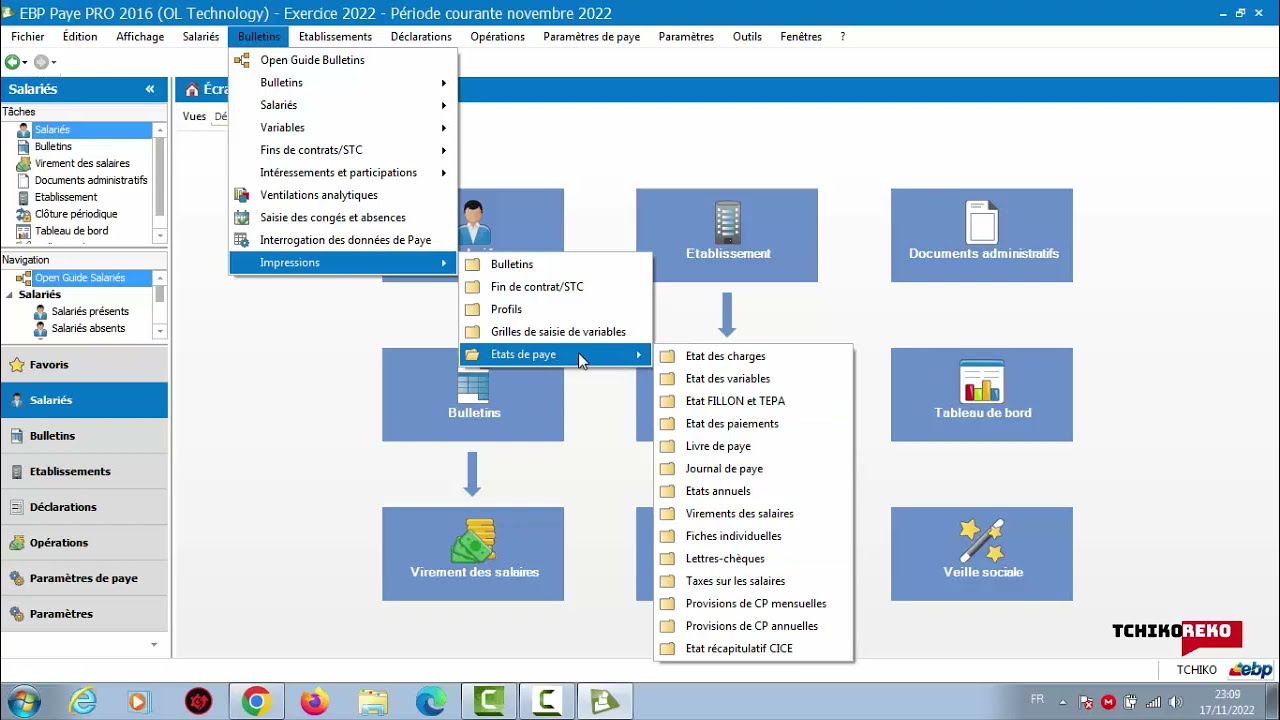Open Internet Explorer from the taskbar
Screen dimensions: 1280x720
click(x=82, y=702)
